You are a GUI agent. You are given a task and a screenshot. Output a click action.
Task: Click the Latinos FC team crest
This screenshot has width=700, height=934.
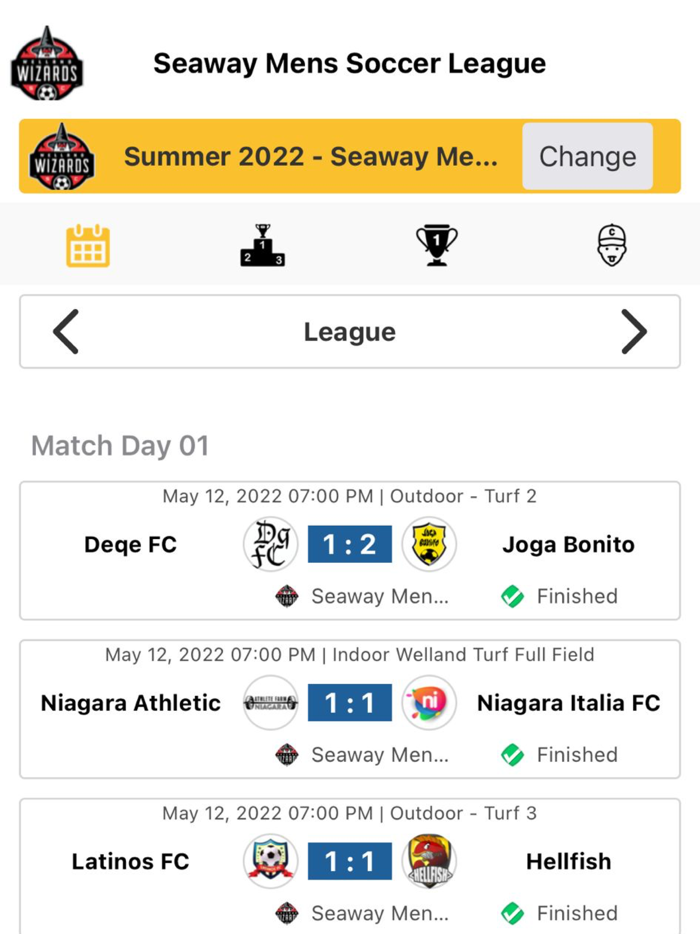(x=270, y=860)
